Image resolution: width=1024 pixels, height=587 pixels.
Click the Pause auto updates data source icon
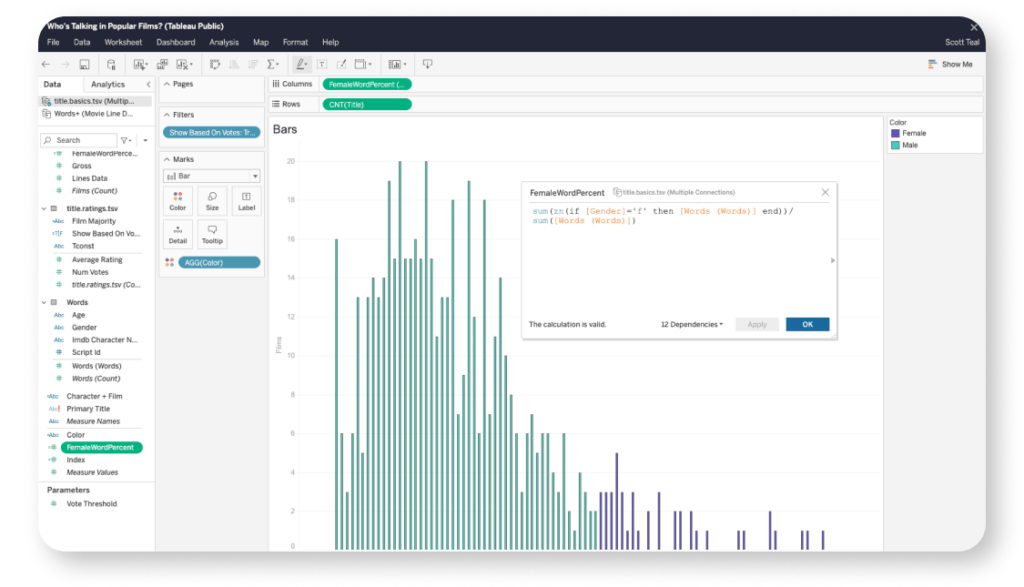[111, 64]
